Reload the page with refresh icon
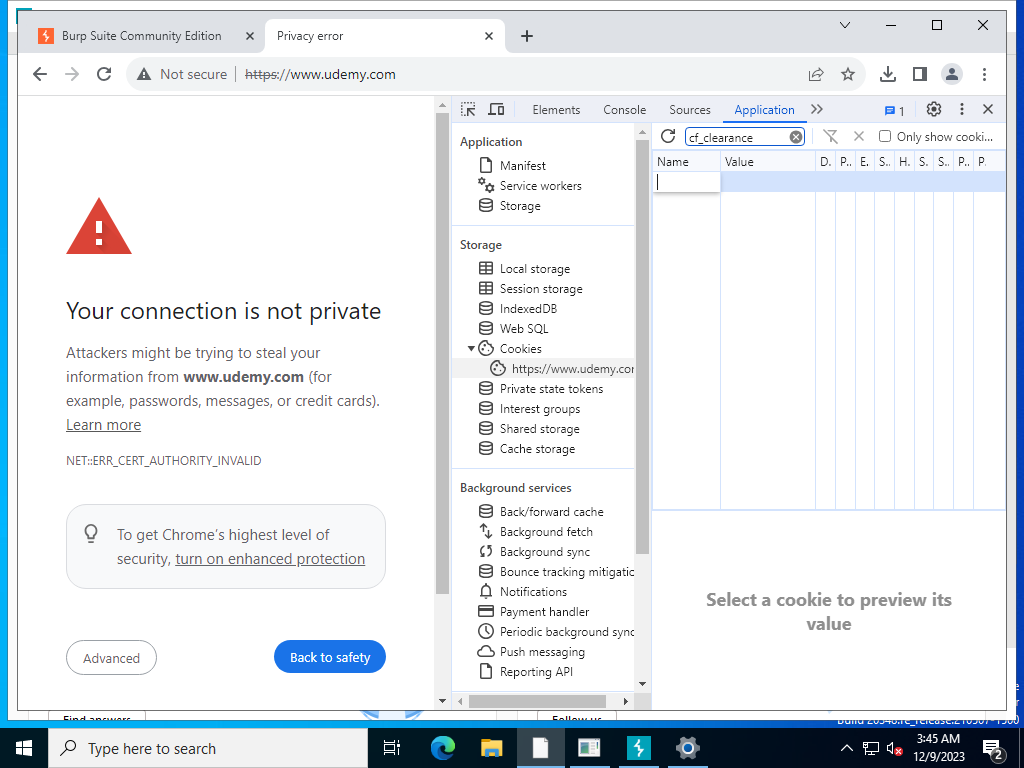 click(104, 74)
